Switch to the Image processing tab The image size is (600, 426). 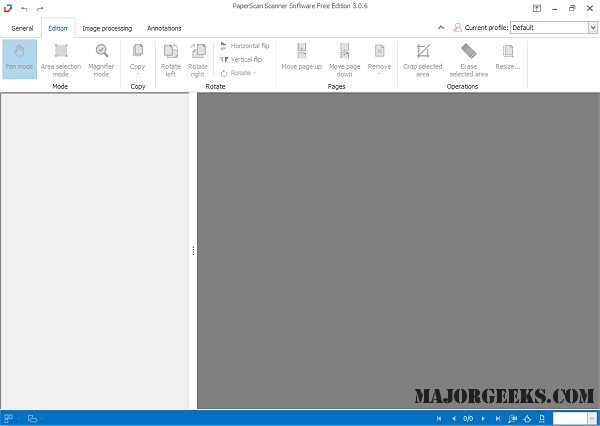click(x=106, y=28)
